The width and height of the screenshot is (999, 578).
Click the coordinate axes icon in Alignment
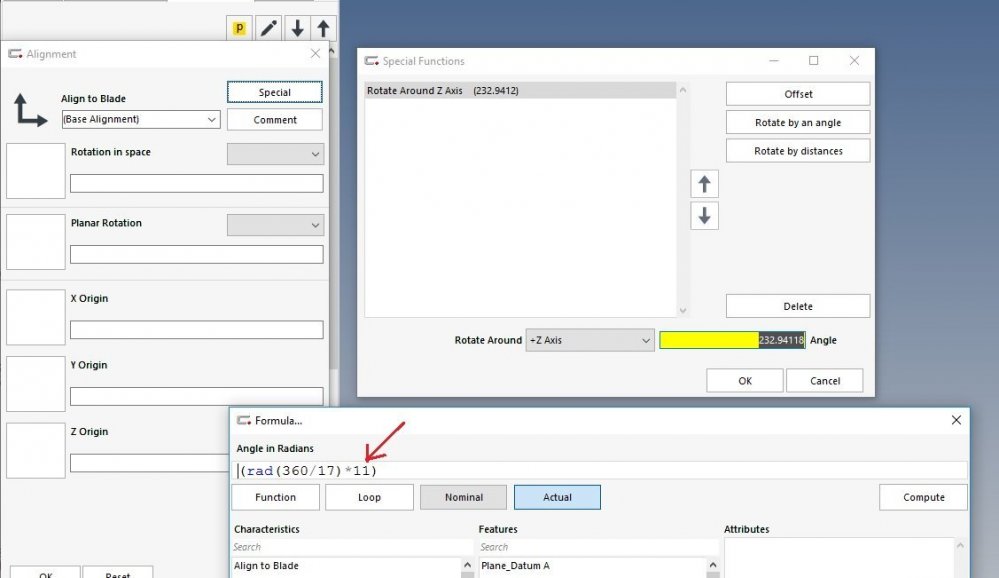point(29,109)
